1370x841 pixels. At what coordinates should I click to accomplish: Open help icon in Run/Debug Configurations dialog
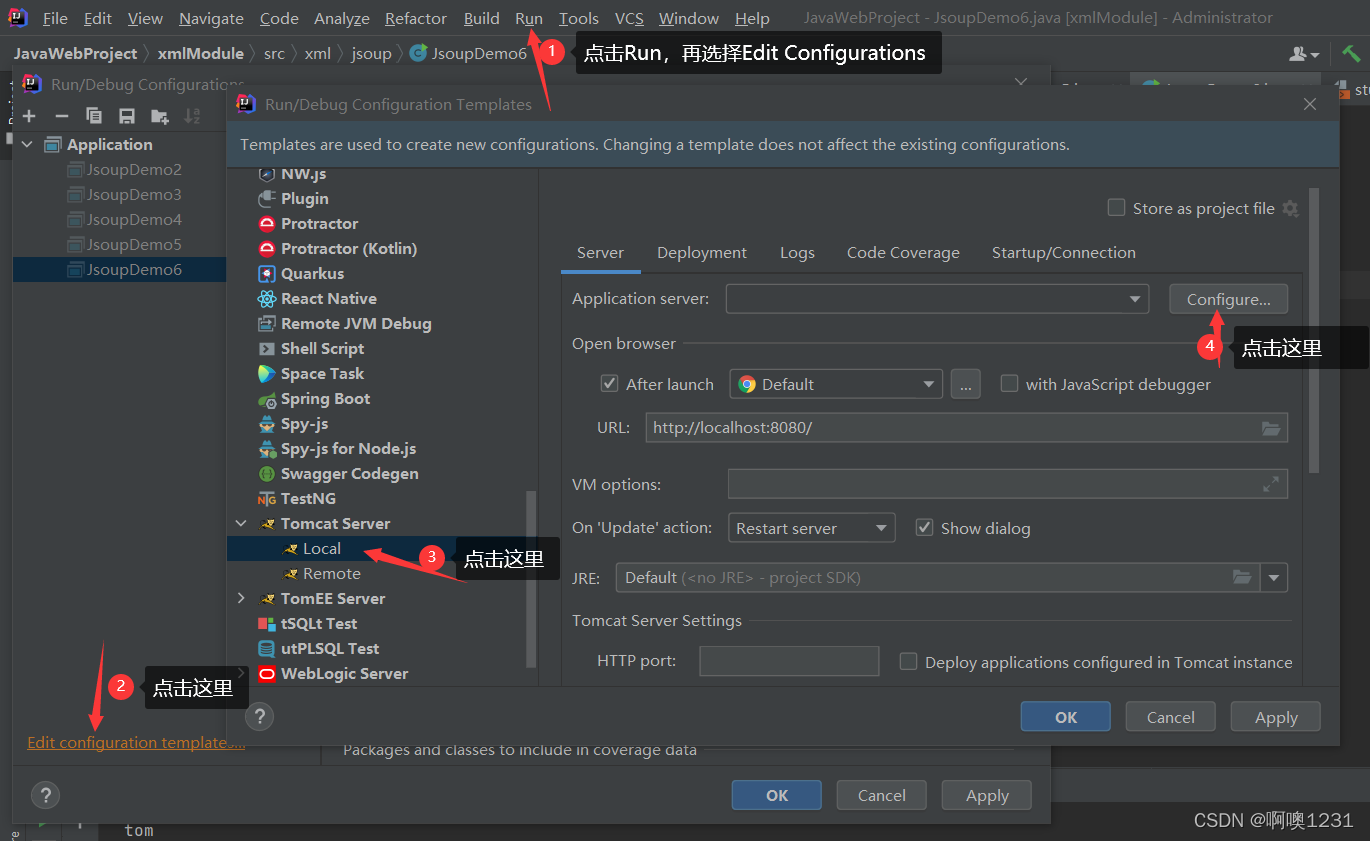[45, 796]
